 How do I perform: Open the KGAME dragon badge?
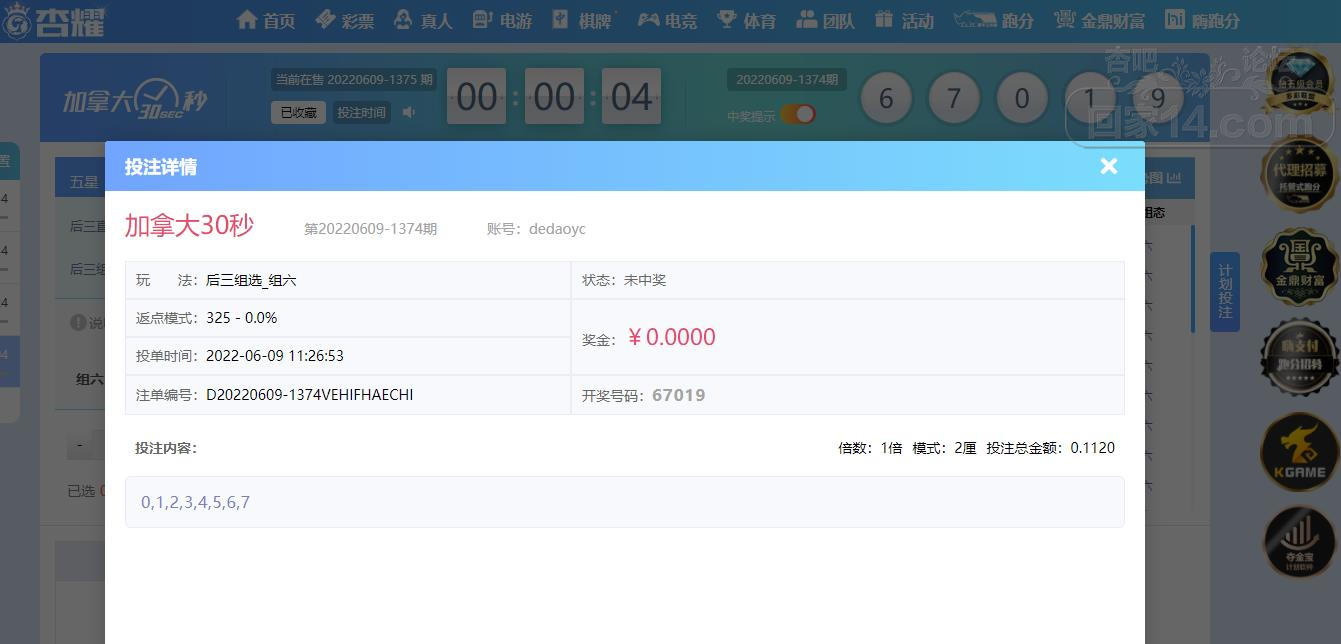pyautogui.click(x=1299, y=453)
